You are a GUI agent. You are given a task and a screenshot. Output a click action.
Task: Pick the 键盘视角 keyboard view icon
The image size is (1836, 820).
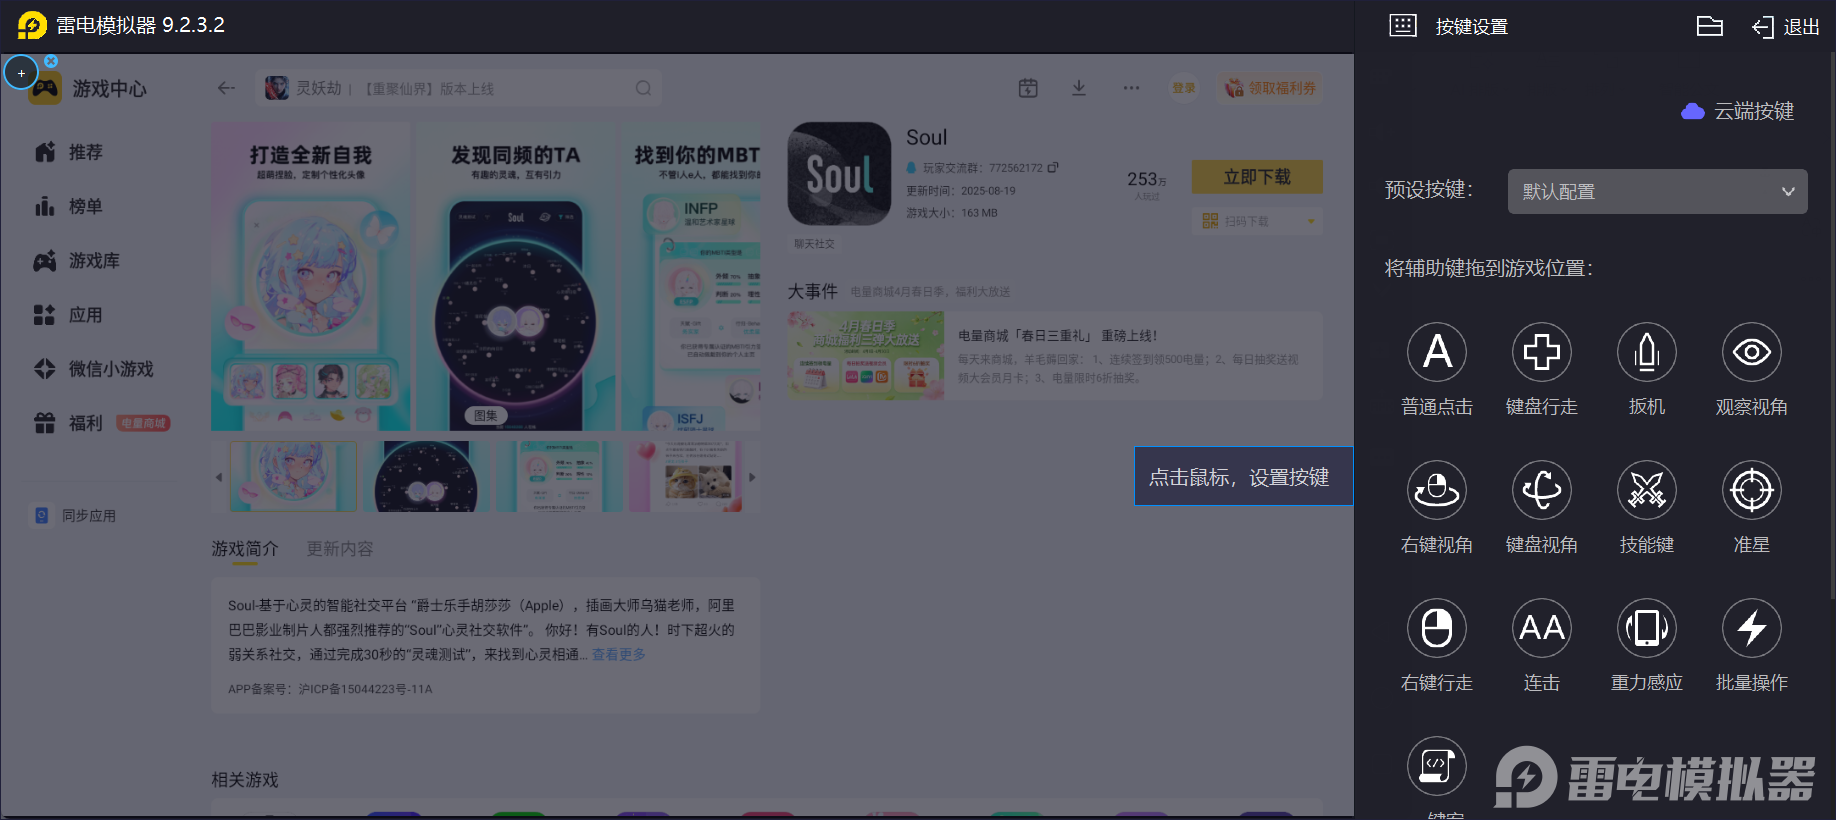(1542, 490)
